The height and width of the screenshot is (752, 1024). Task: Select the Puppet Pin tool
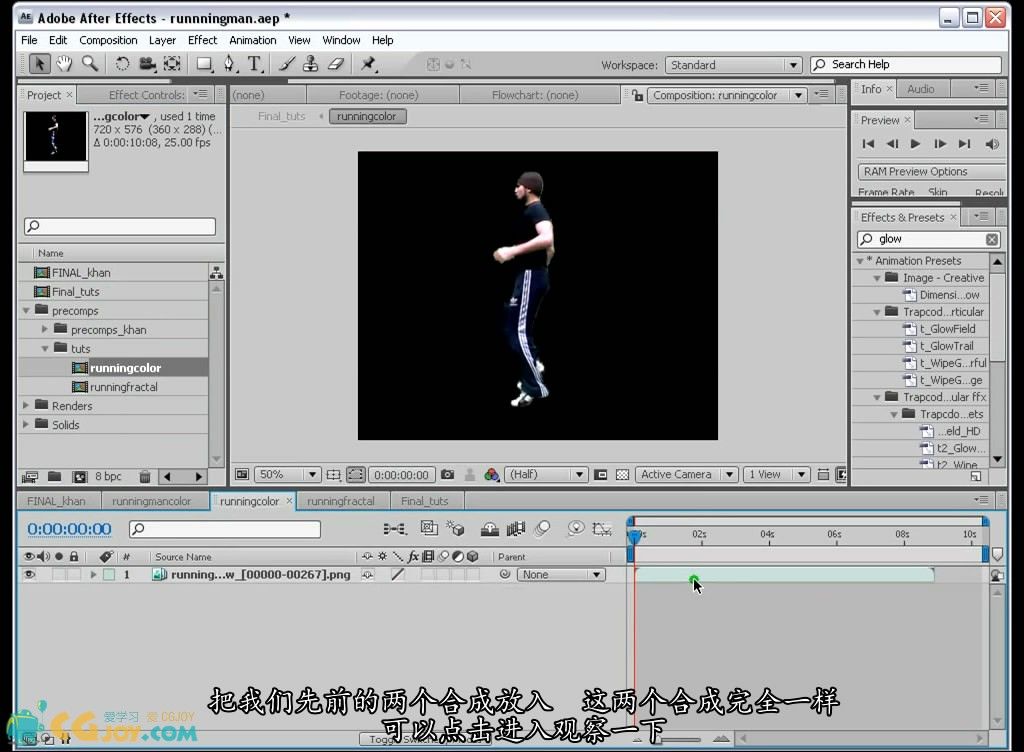point(368,64)
